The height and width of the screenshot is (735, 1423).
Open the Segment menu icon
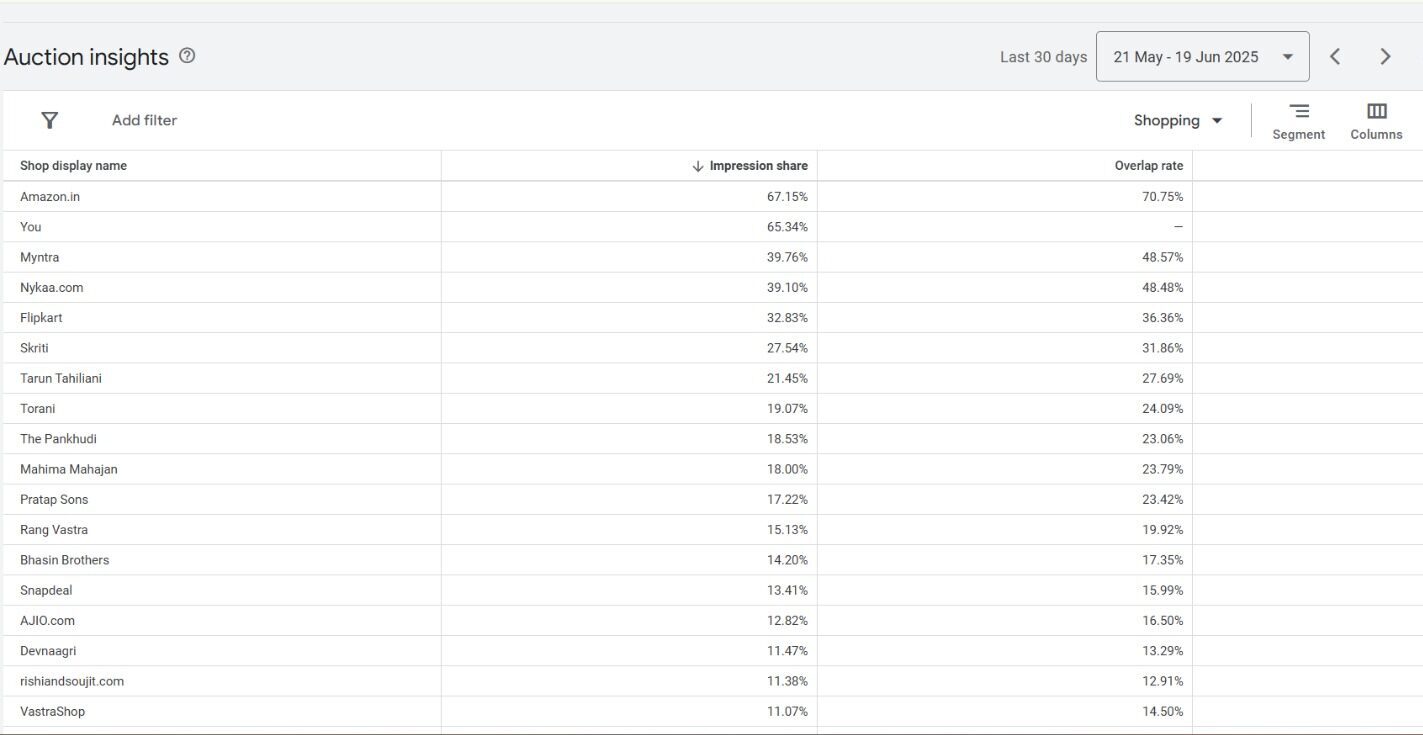1298,111
